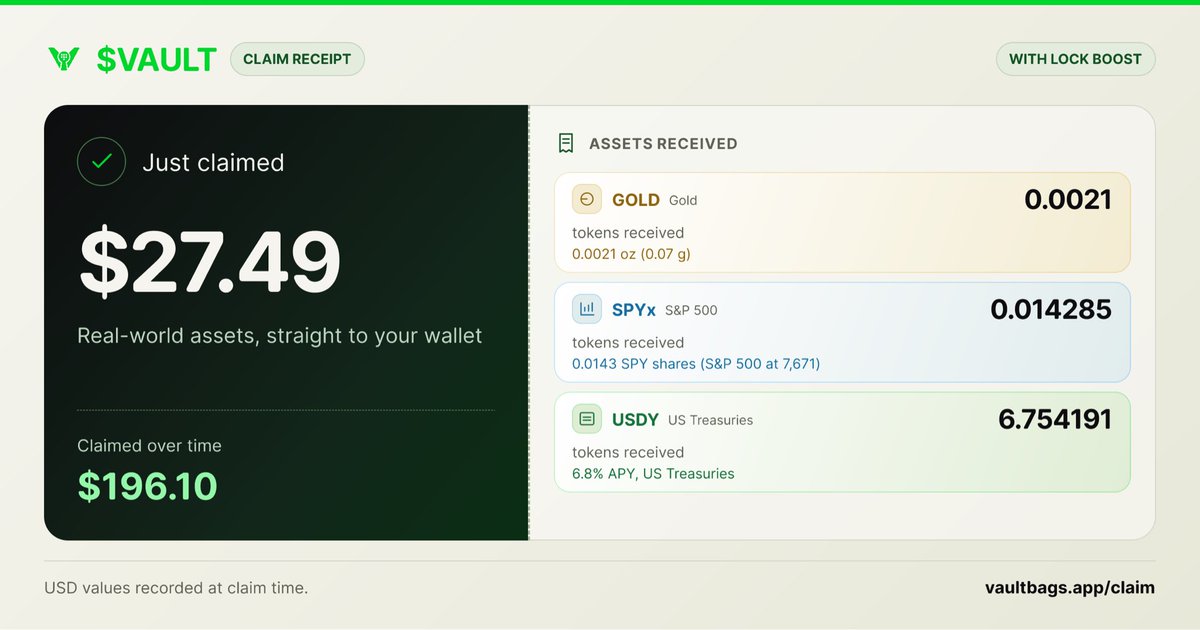The width and height of the screenshot is (1200, 630).
Task: Click the $VAULT brand name
Action: [x=156, y=60]
